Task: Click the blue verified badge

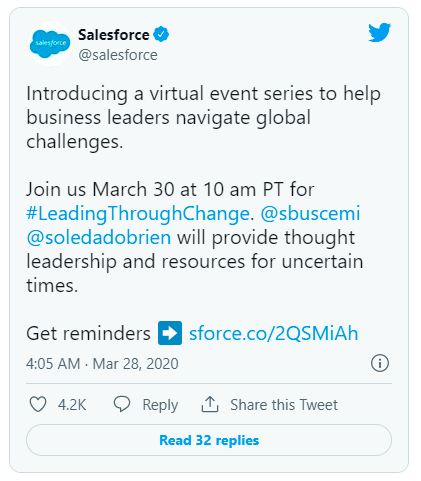Action: 161,34
